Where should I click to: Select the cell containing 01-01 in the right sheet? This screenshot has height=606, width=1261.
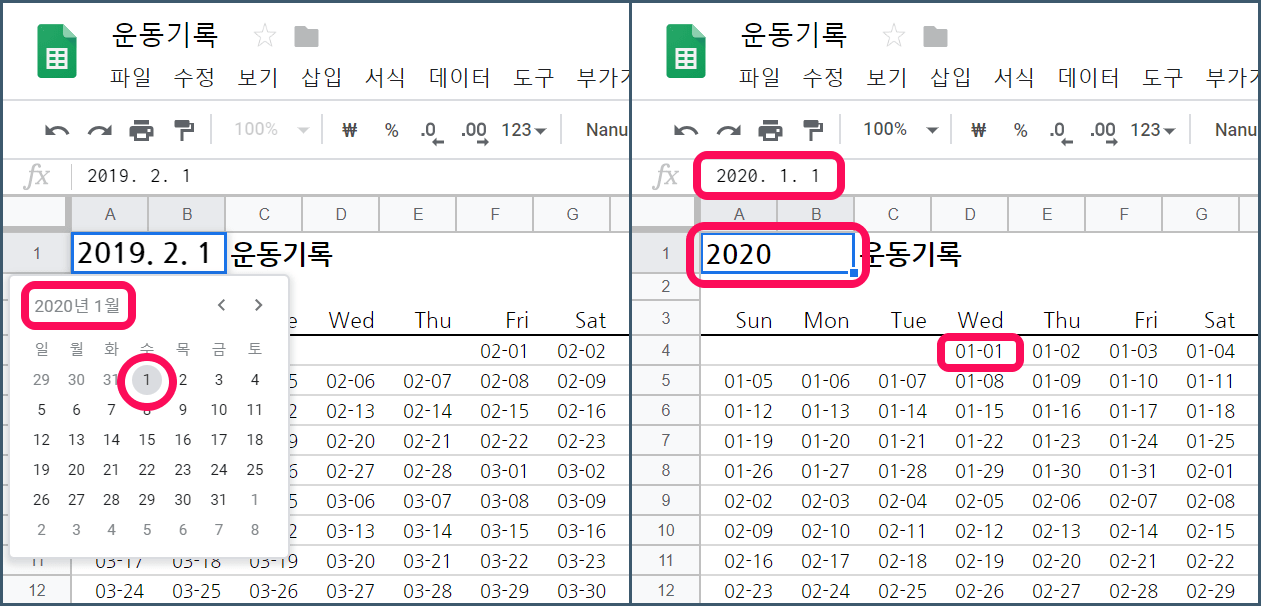click(979, 351)
